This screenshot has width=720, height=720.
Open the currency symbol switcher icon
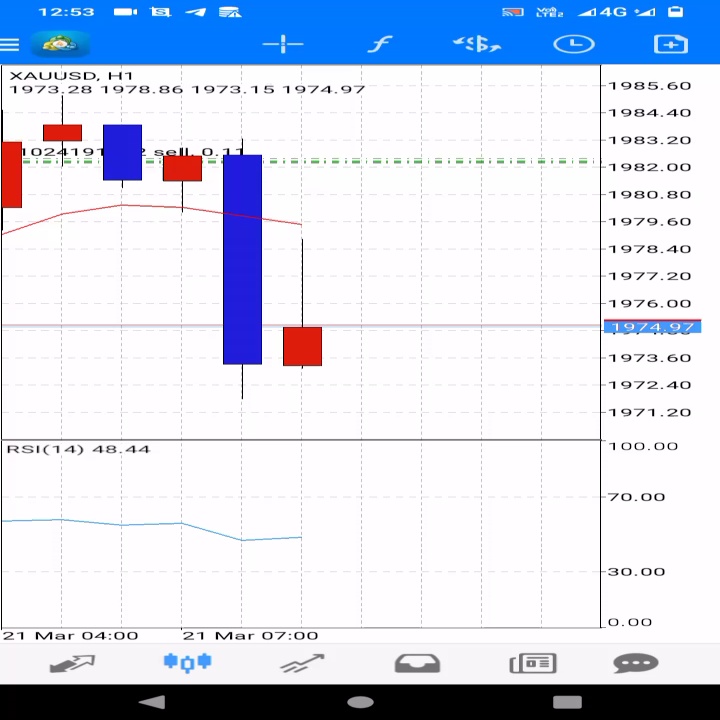[x=476, y=44]
